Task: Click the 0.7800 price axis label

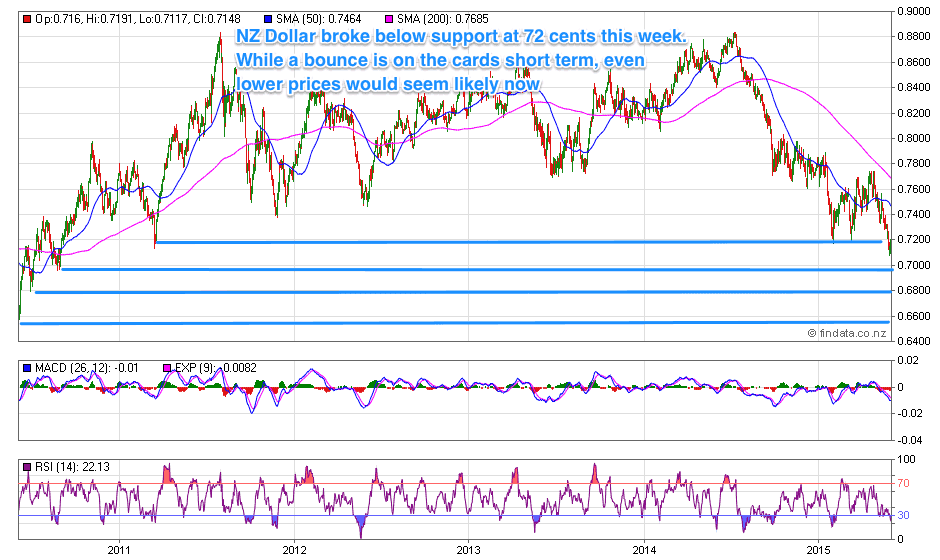Action: pos(914,164)
